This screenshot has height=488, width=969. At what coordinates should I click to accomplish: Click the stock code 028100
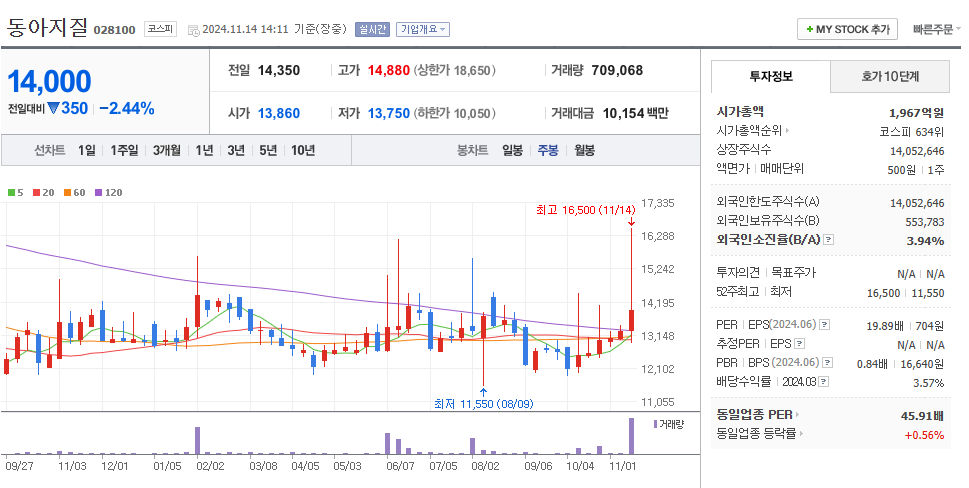point(114,30)
